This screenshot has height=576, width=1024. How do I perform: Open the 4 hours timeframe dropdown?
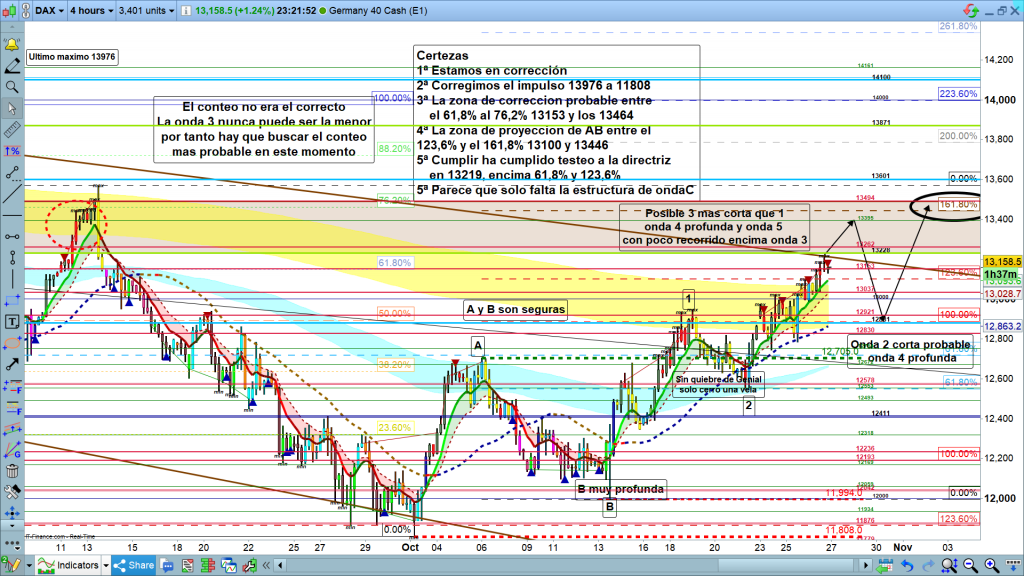90,12
